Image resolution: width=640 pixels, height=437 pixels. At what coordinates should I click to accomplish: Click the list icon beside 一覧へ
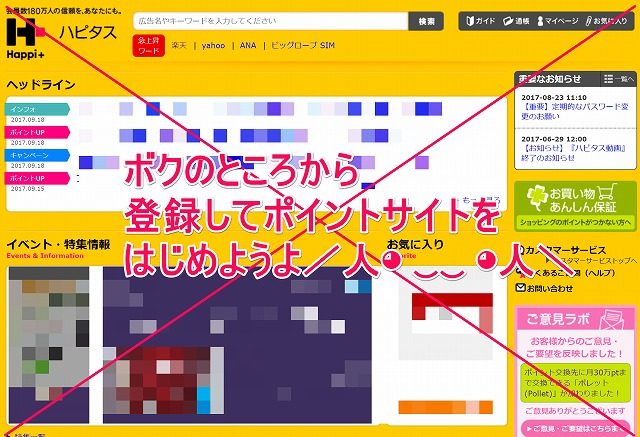pos(608,79)
